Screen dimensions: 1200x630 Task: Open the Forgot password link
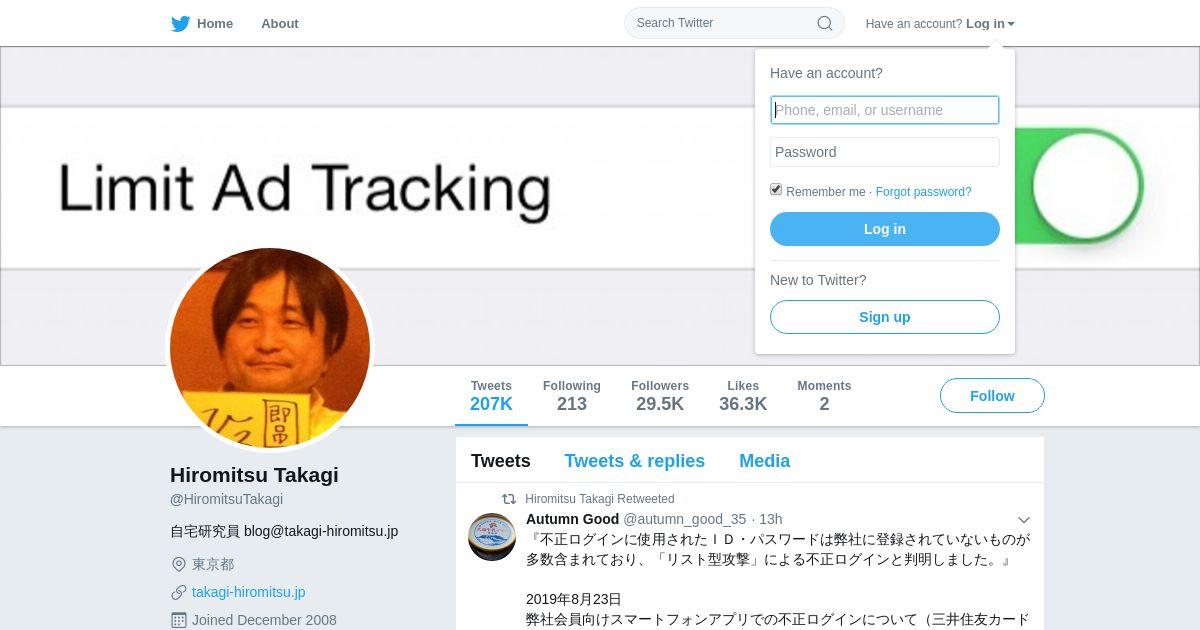click(923, 192)
